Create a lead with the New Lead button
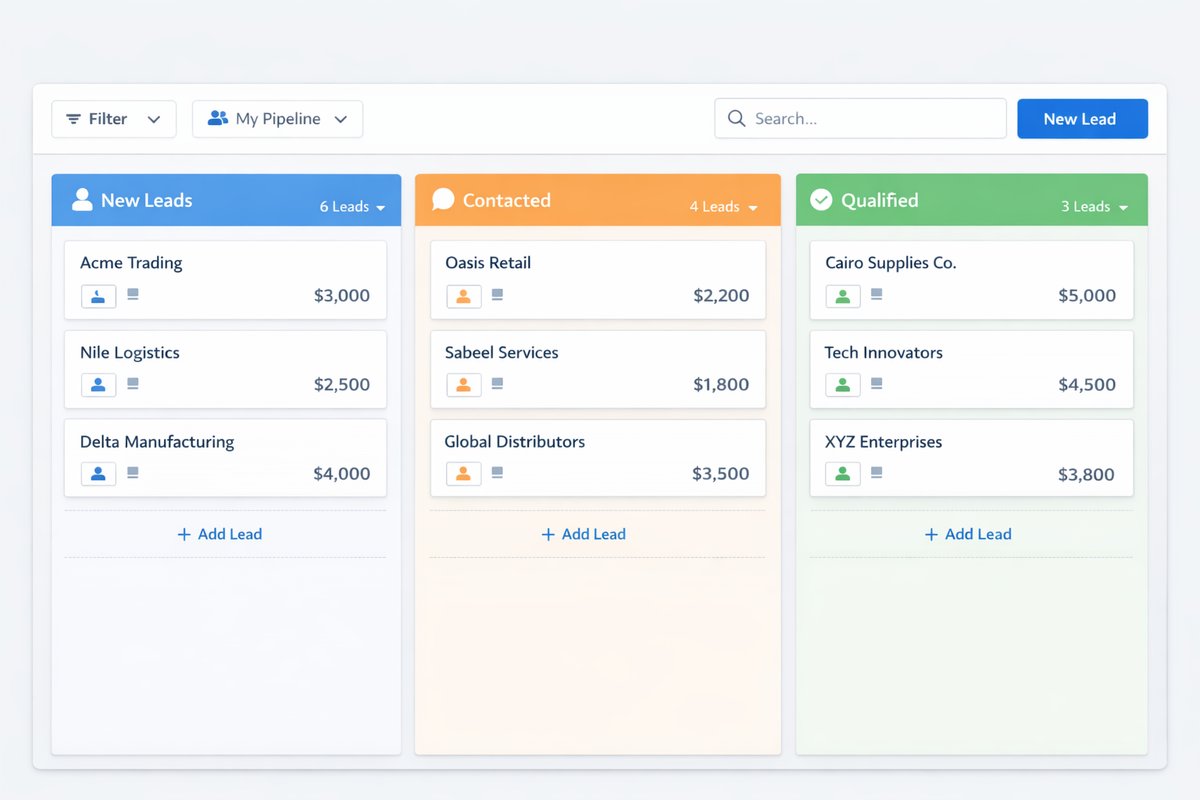The image size is (1200, 800). 1082,119
